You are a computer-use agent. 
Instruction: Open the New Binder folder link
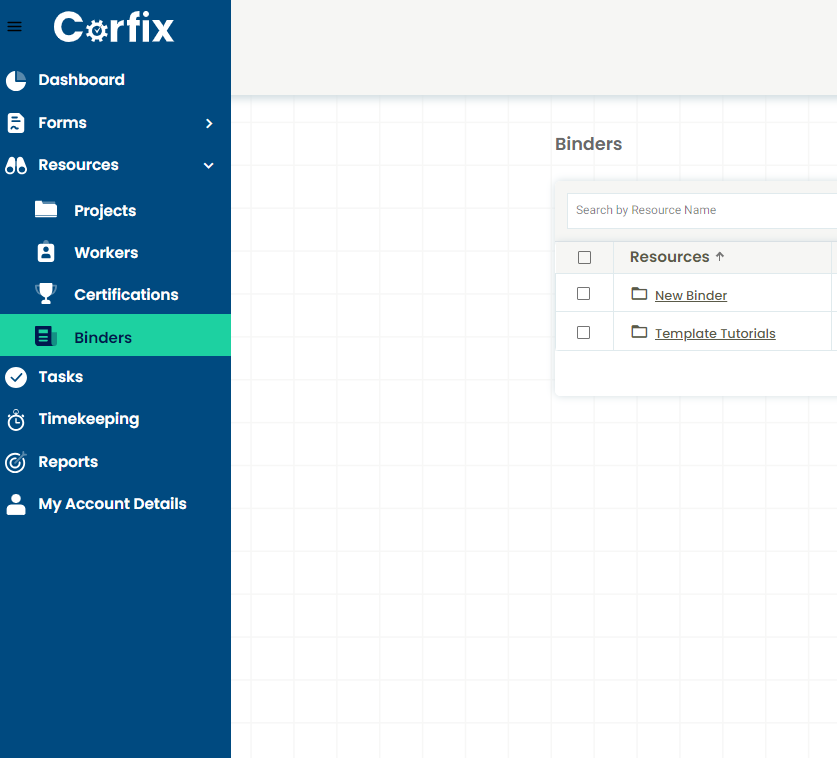[x=690, y=295]
